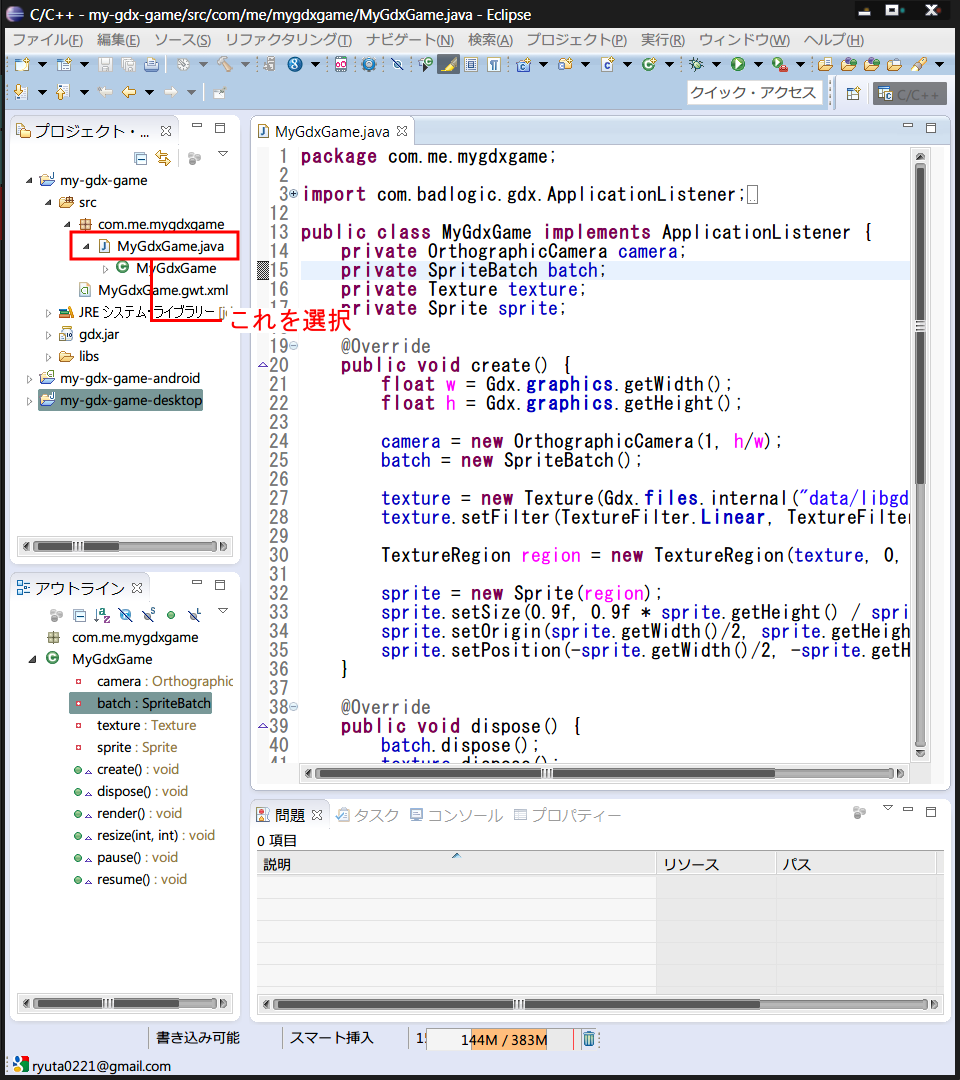Collapse the com.me.mygdxgame package node
This screenshot has height=1080, width=960.
pos(67,223)
